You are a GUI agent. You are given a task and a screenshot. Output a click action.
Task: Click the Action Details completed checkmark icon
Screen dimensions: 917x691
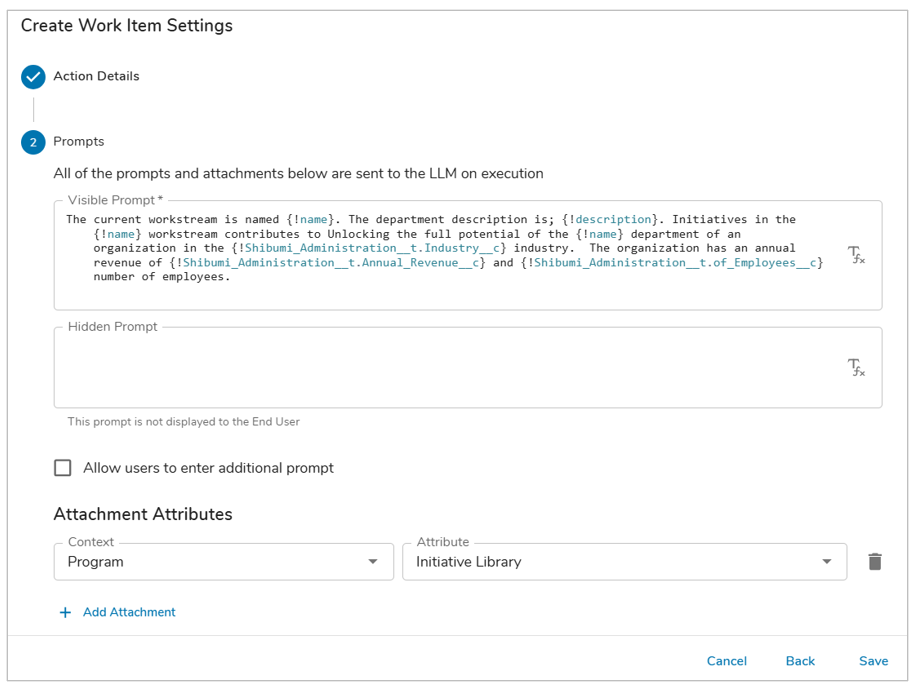point(33,77)
